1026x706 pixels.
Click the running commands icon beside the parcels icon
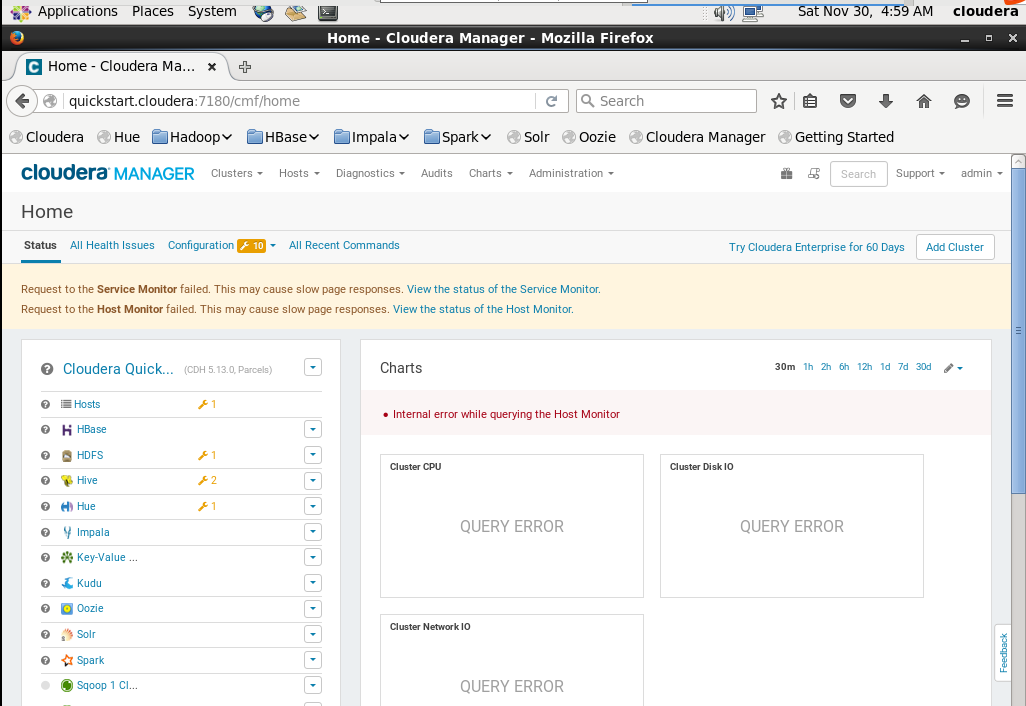(x=814, y=173)
